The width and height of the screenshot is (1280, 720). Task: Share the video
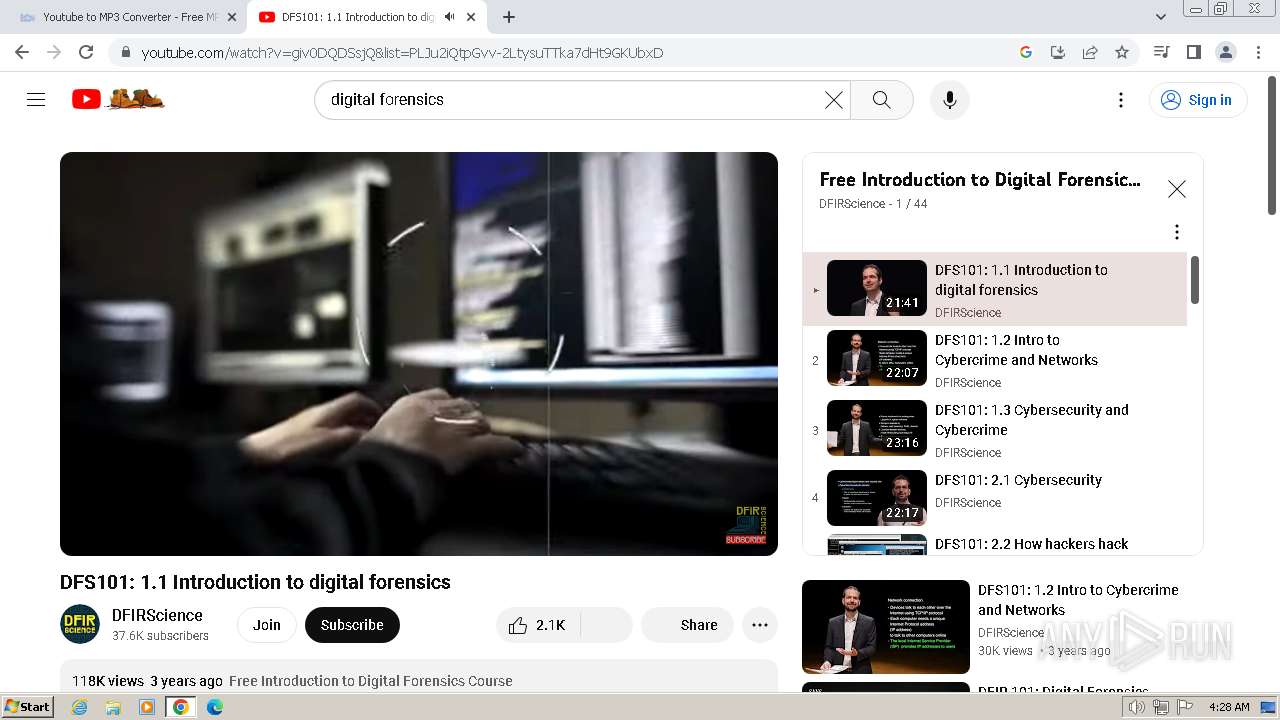pyautogui.click(x=687, y=625)
